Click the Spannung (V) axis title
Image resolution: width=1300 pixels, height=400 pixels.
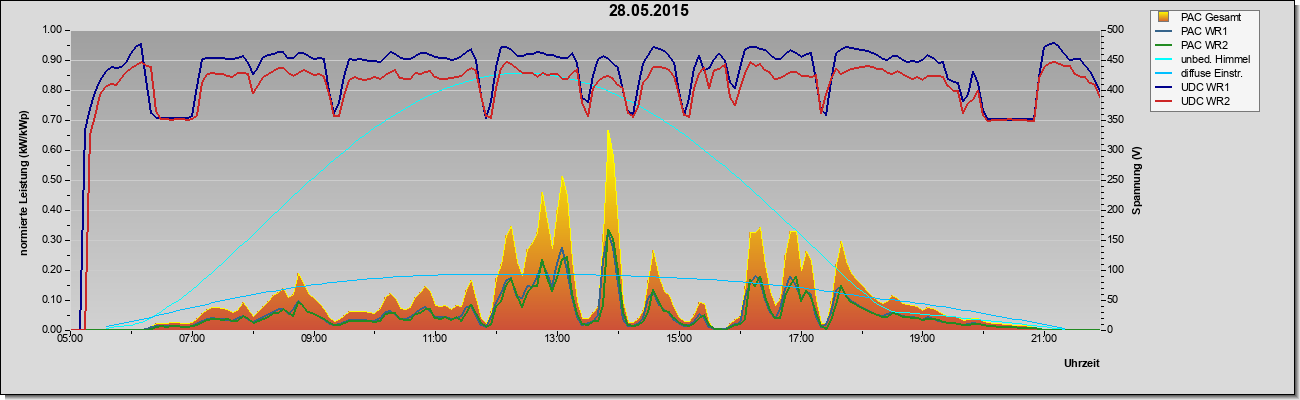(x=1137, y=180)
